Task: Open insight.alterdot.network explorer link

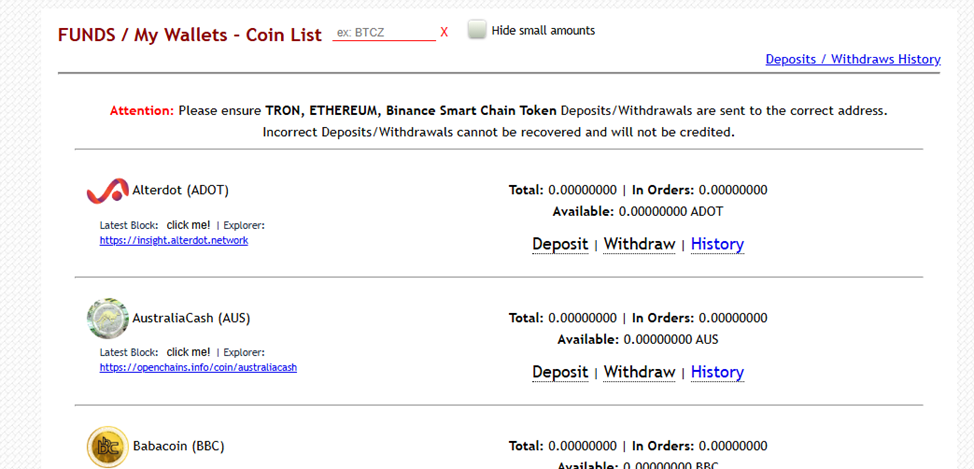Action: tap(174, 240)
